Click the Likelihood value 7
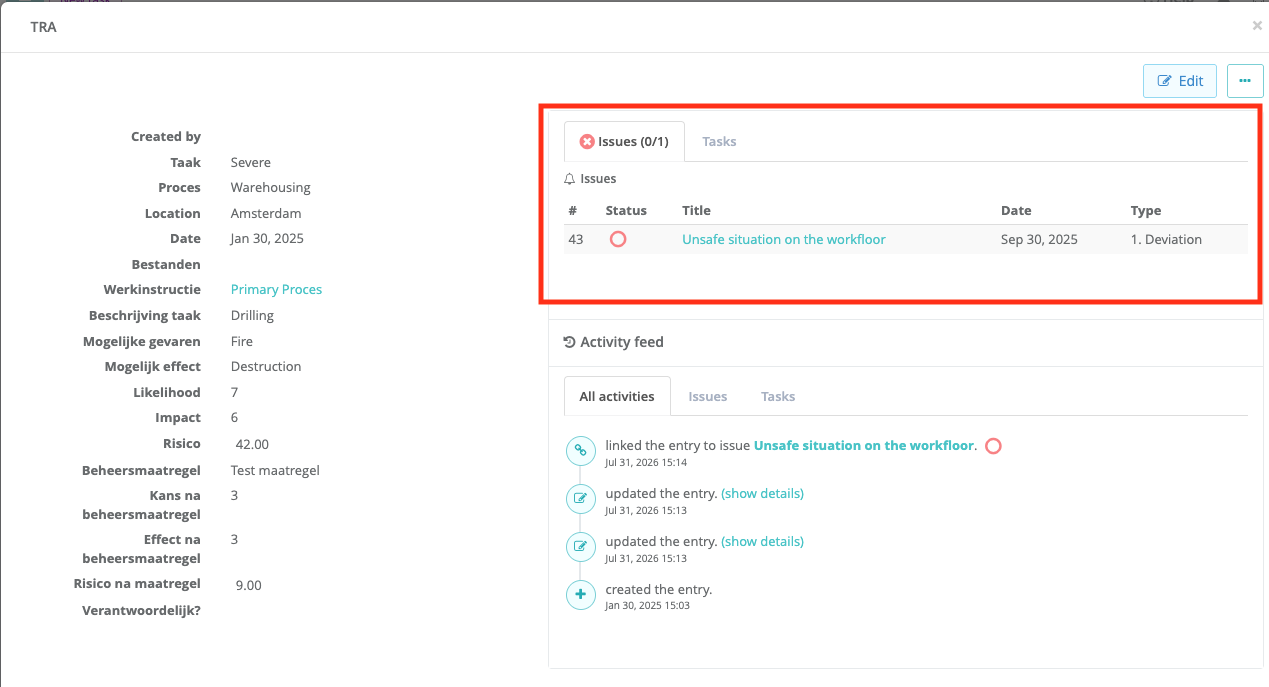Image resolution: width=1269 pixels, height=687 pixels. 235,392
